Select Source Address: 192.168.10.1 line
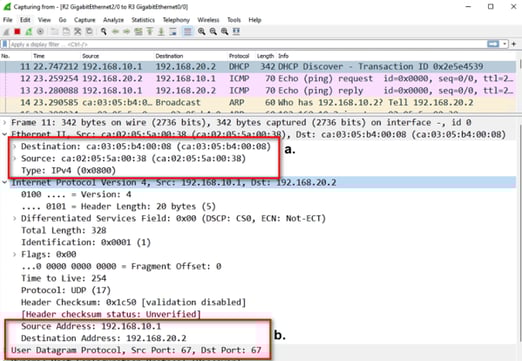The height and width of the screenshot is (361, 522). [x=91, y=326]
